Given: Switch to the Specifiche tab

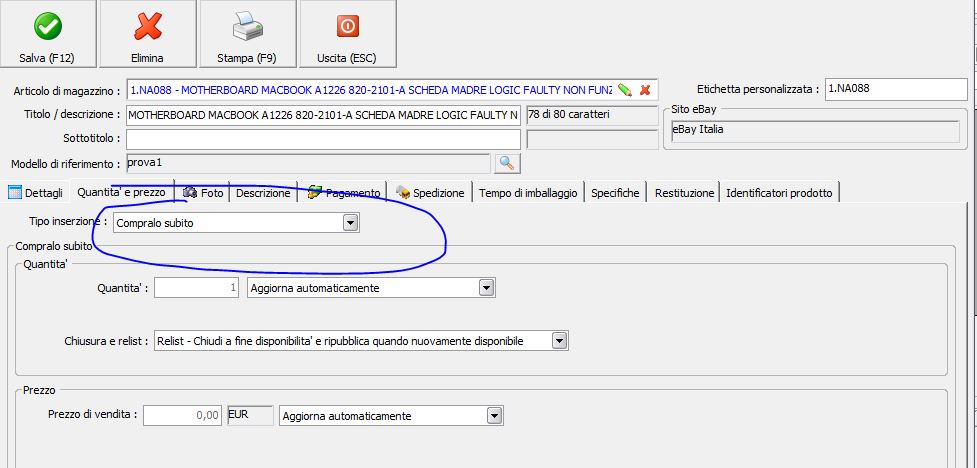Looking at the screenshot, I should [x=615, y=193].
